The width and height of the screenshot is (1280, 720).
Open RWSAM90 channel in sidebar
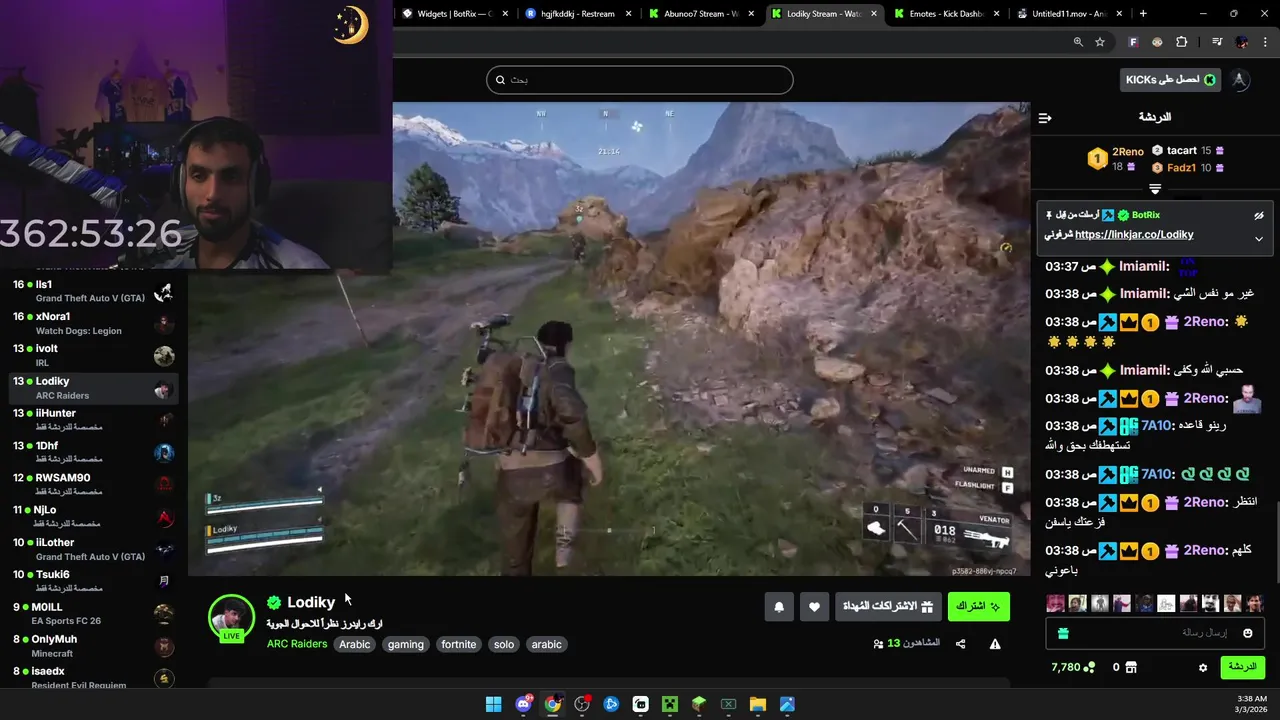(94, 484)
